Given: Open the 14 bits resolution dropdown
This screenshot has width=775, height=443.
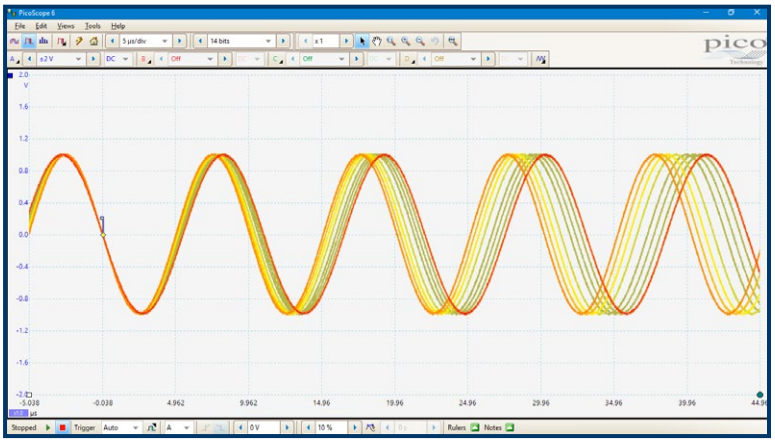Looking at the screenshot, I should (241, 41).
